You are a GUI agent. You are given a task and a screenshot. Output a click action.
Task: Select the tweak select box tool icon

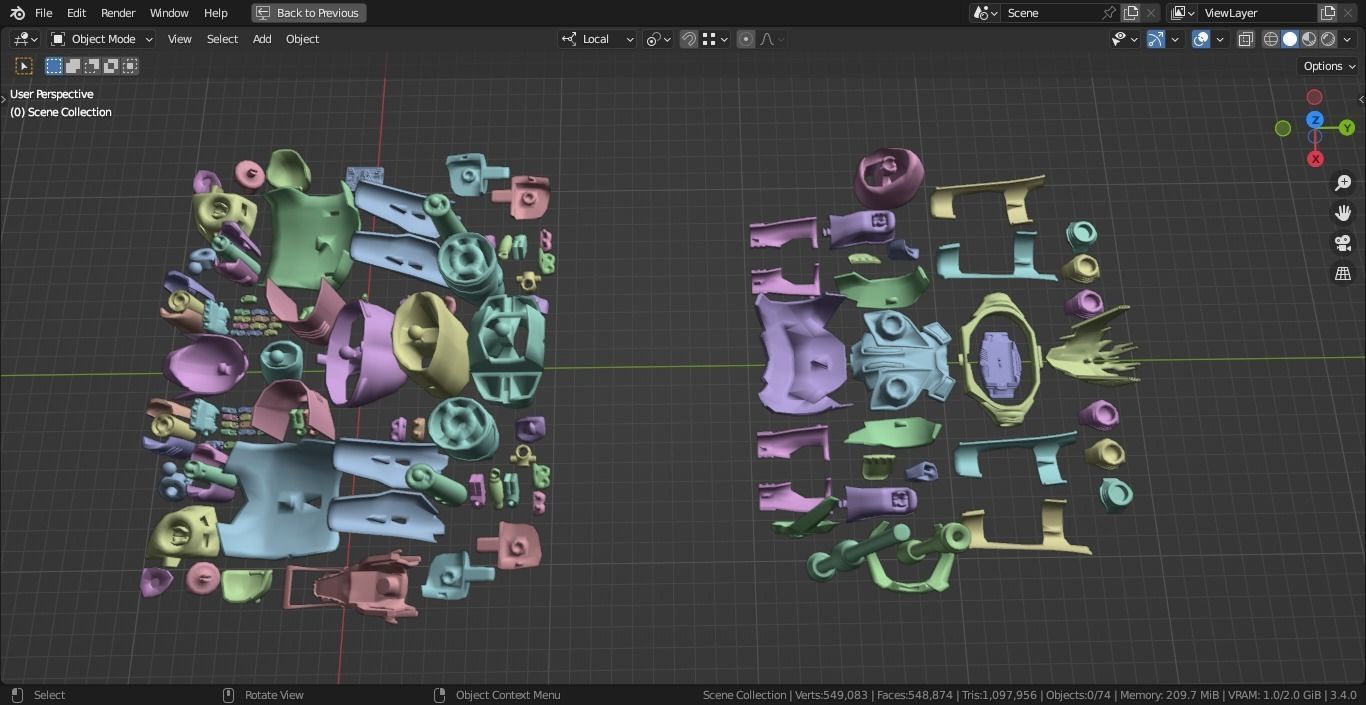[24, 66]
